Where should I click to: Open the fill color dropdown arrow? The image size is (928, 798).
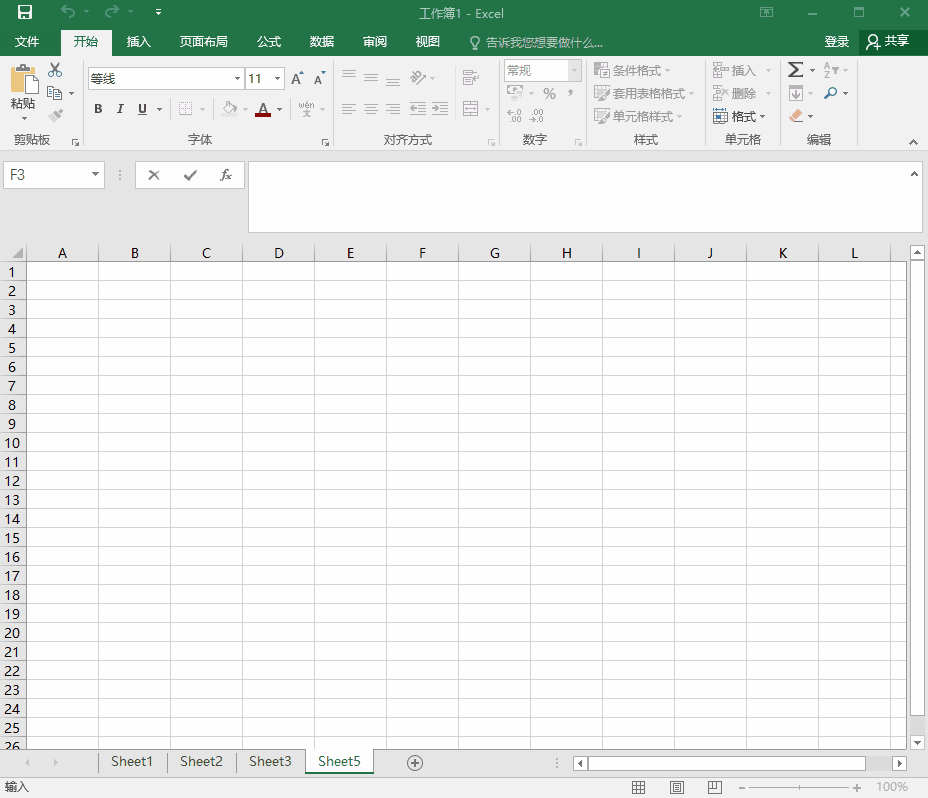click(246, 110)
